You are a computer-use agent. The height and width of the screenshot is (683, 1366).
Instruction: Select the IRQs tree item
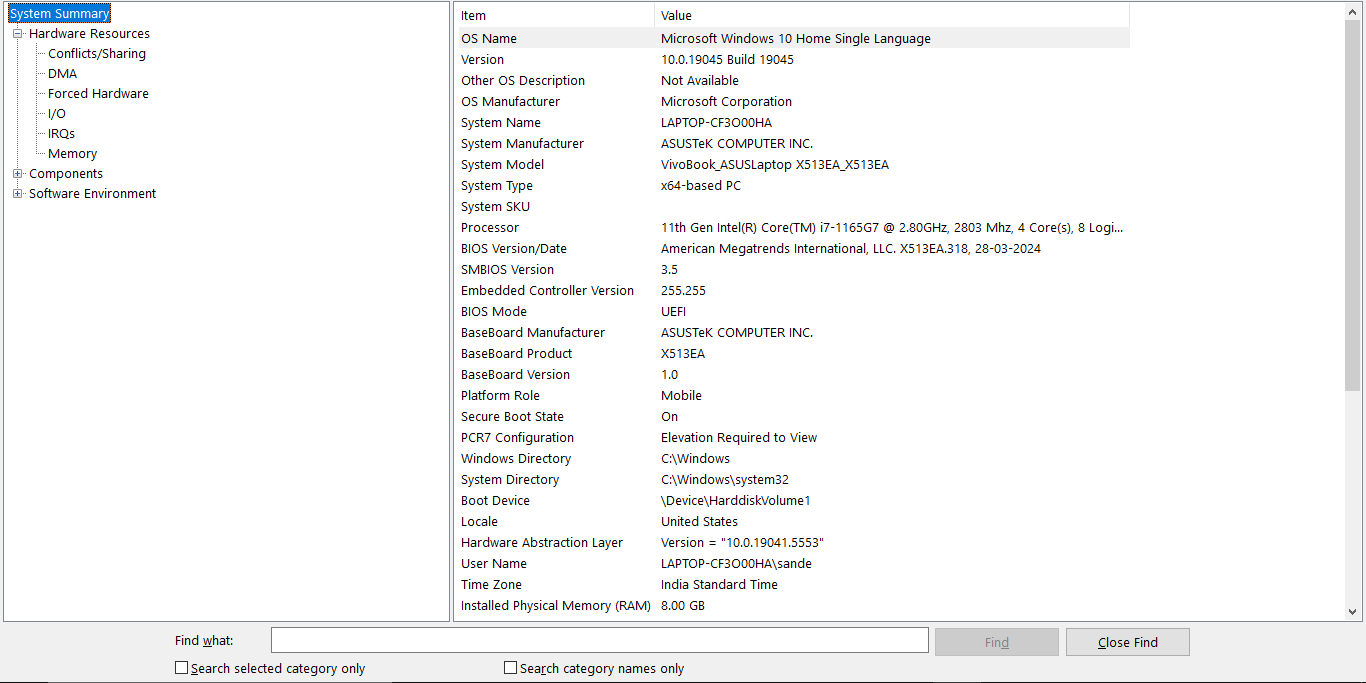tap(60, 133)
